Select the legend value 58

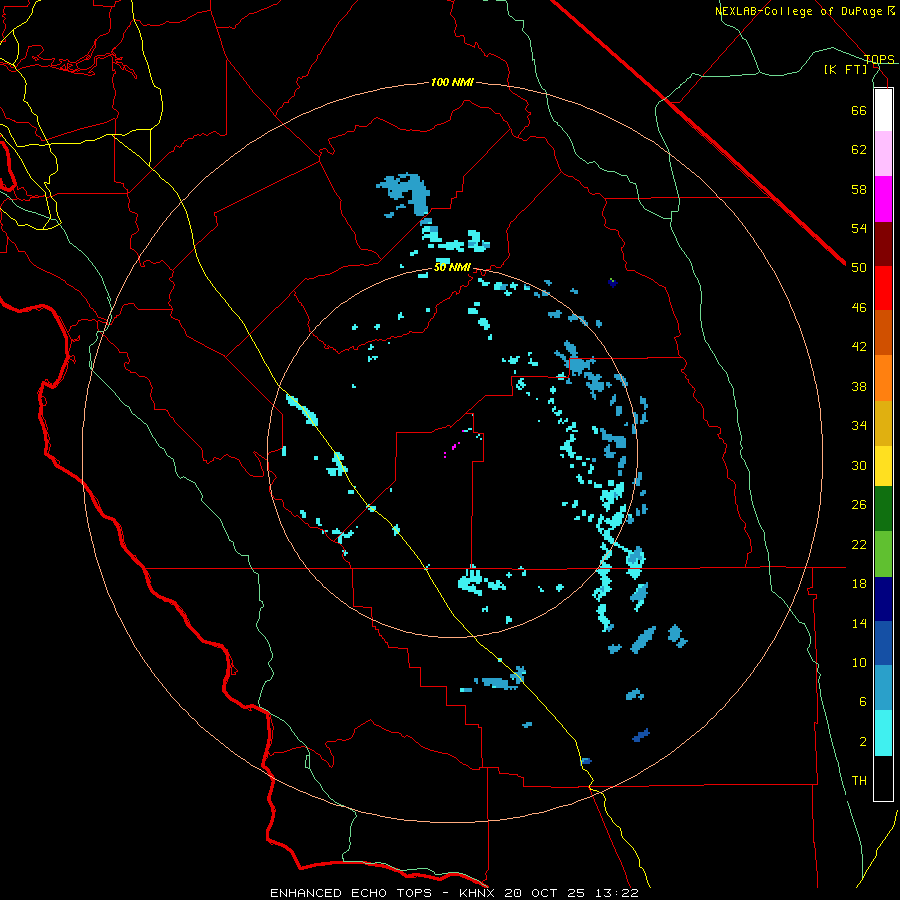(859, 189)
